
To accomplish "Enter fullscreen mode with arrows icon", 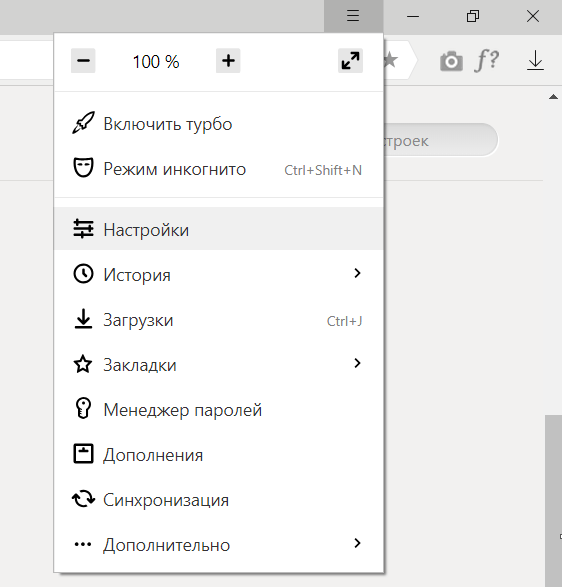I will tap(350, 61).
